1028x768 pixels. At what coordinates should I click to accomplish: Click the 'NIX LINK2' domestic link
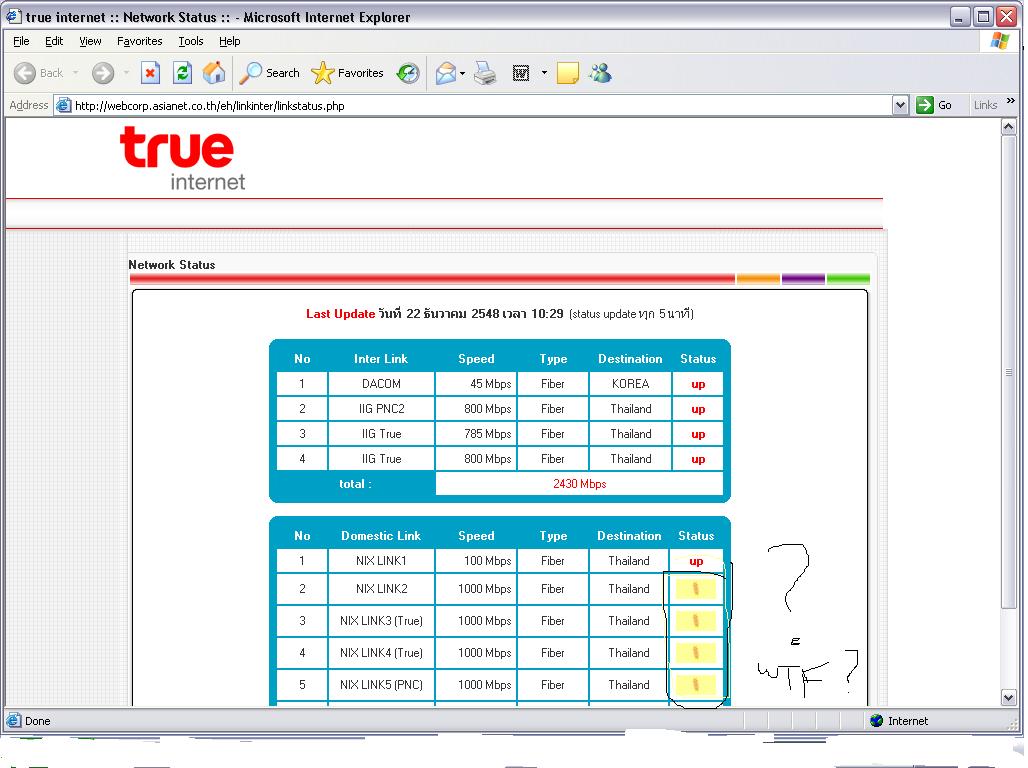pos(382,589)
